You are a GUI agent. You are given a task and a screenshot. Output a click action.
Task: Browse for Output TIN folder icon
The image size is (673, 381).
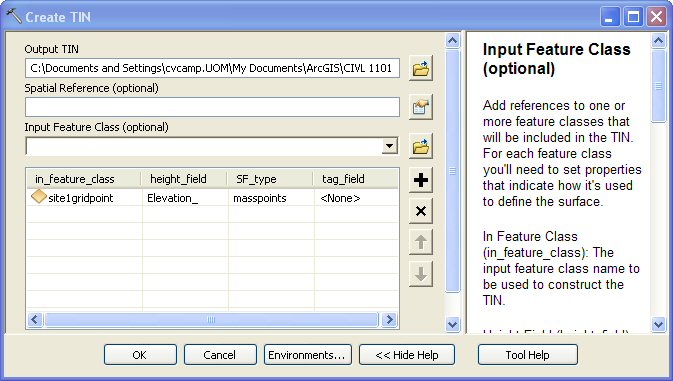click(x=421, y=68)
